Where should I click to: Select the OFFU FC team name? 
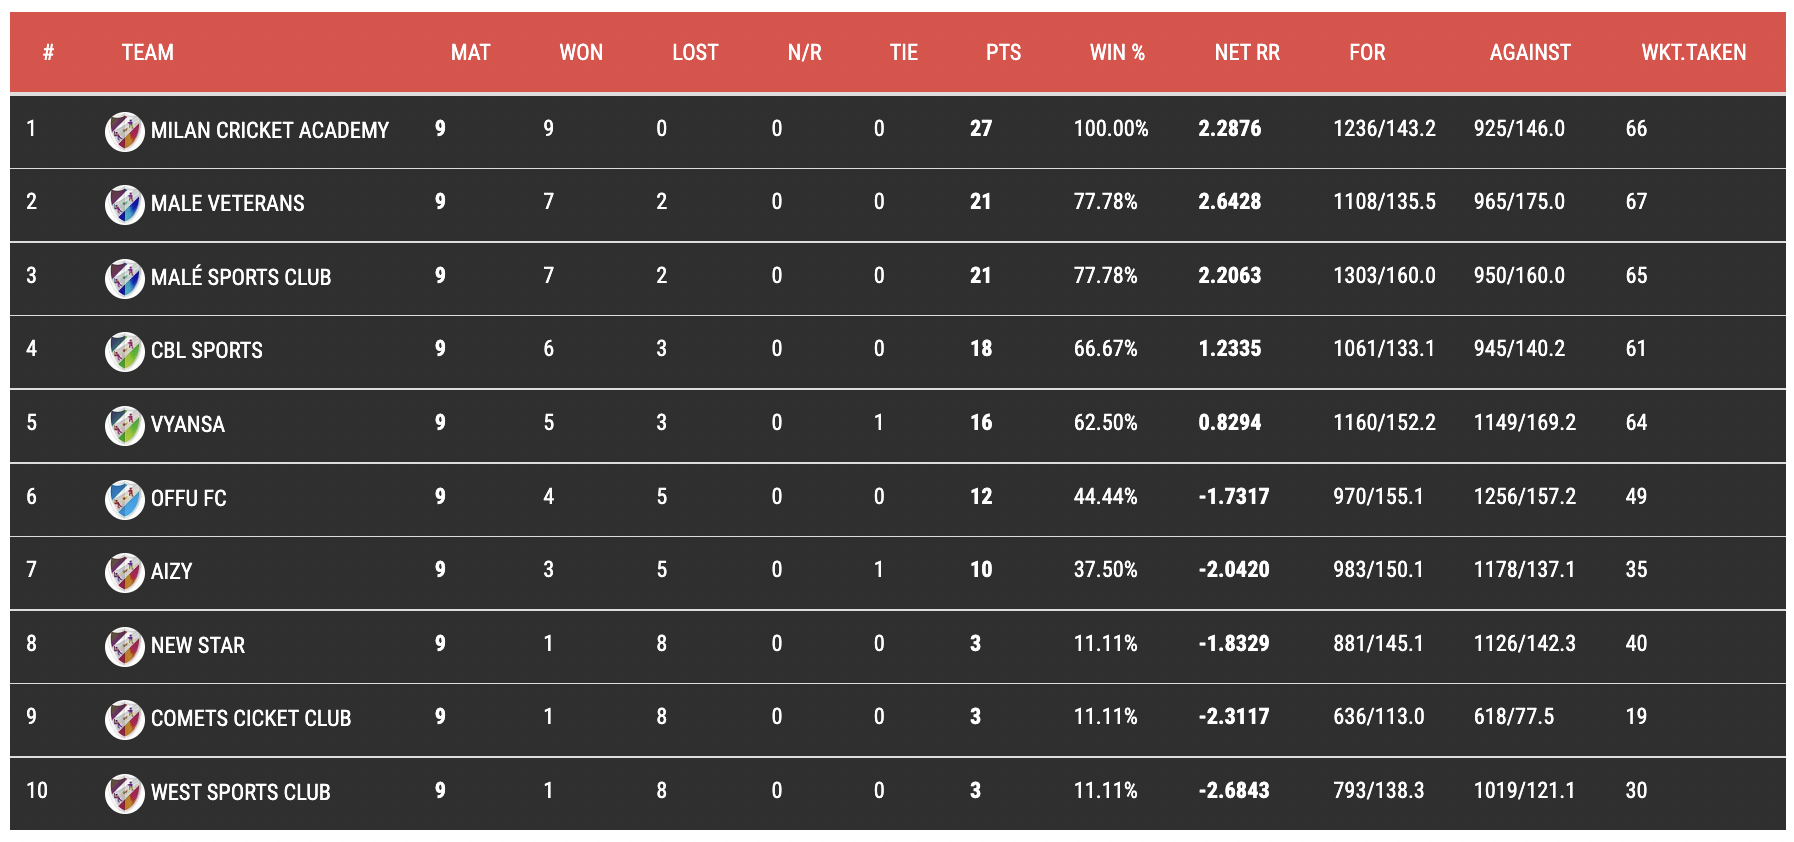click(189, 499)
